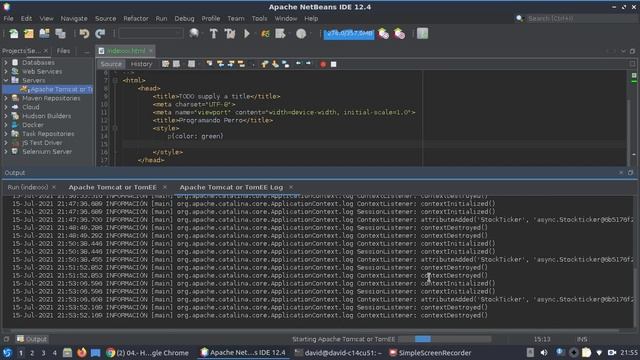Viewport: 640px width, 360px height.
Task: Open the project configuration combo box
Action: (x=151, y=34)
